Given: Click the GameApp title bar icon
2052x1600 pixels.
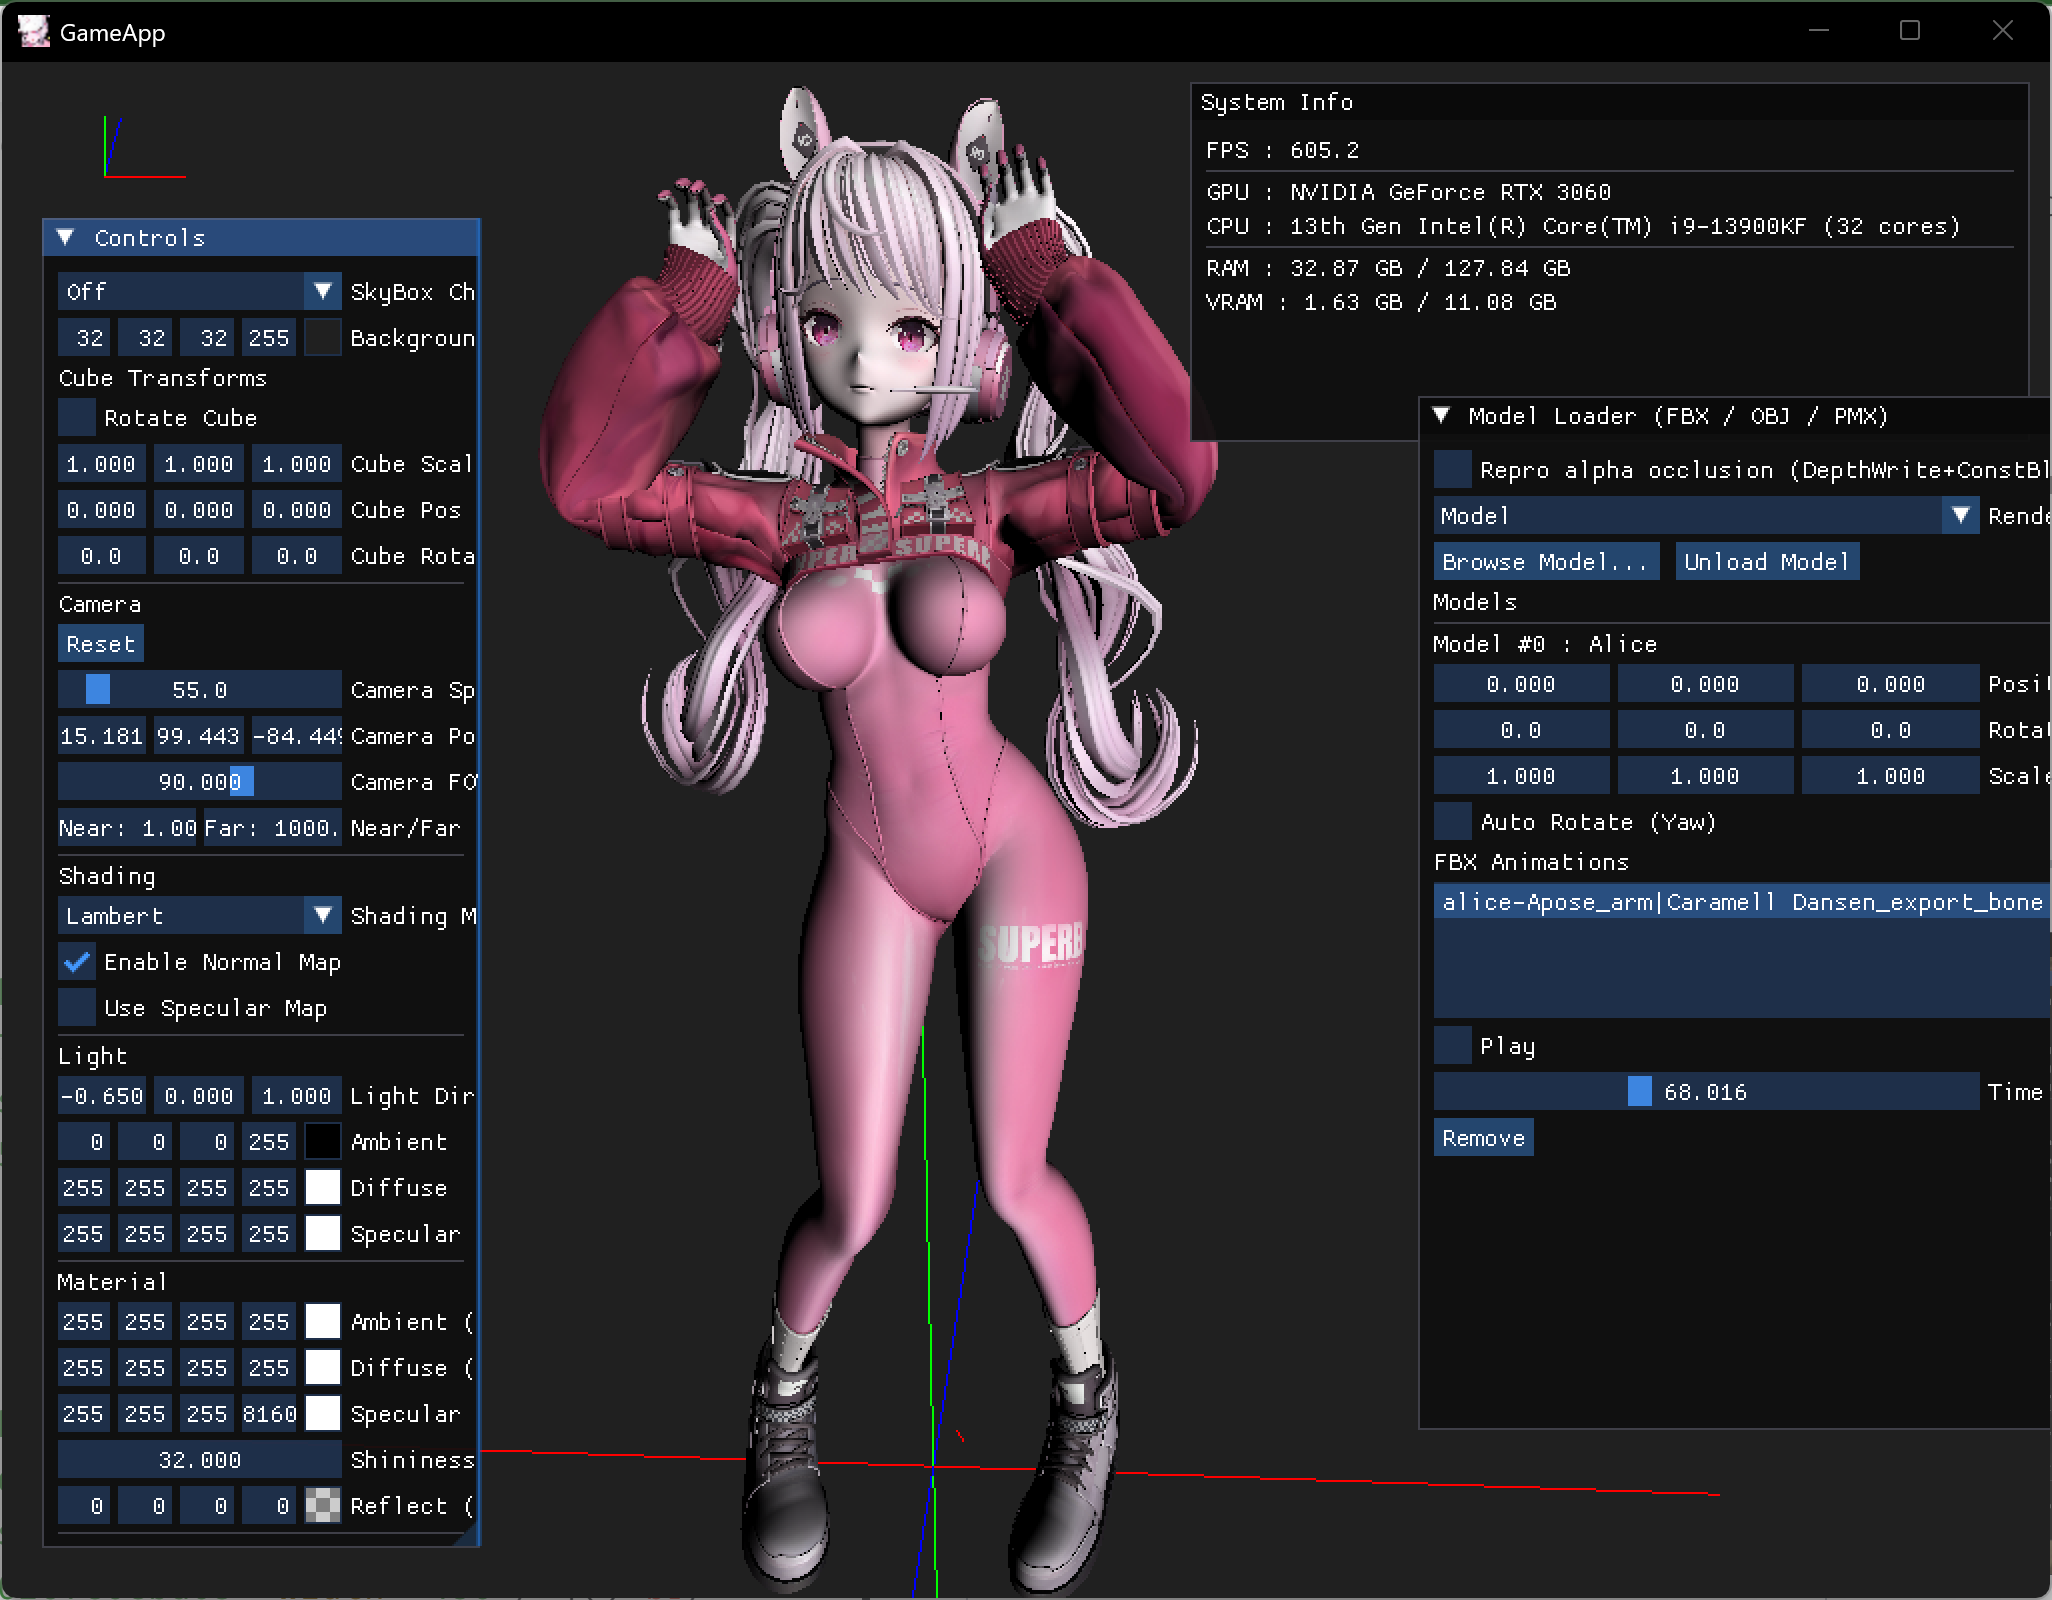Looking at the screenshot, I should point(33,32).
